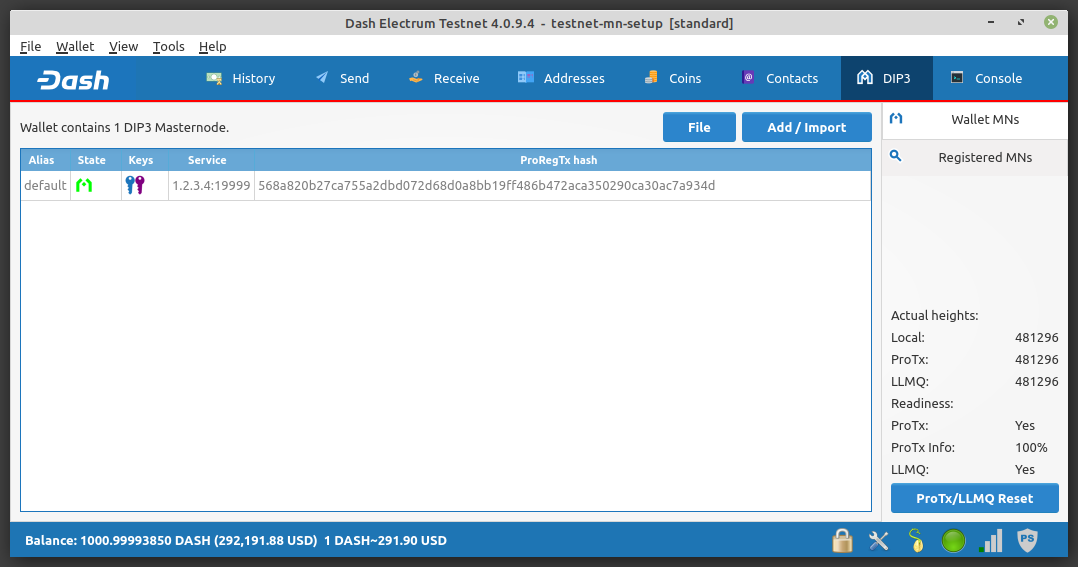
Task: Click the seed sprout icon
Action: click(916, 541)
